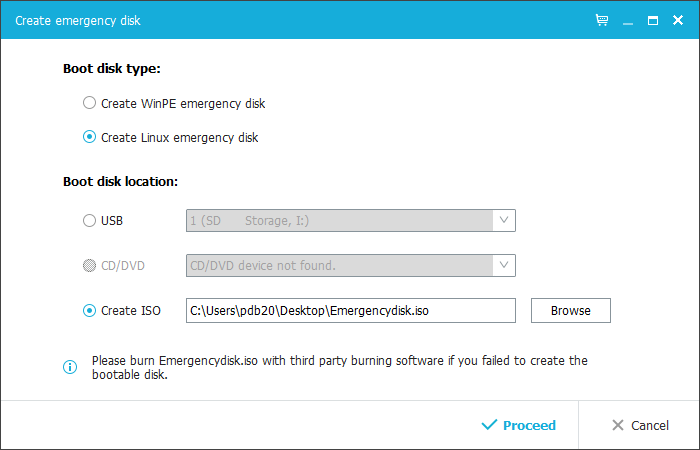Image resolution: width=700 pixels, height=450 pixels.
Task: Minimize the Create emergency disk window
Action: coord(628,21)
